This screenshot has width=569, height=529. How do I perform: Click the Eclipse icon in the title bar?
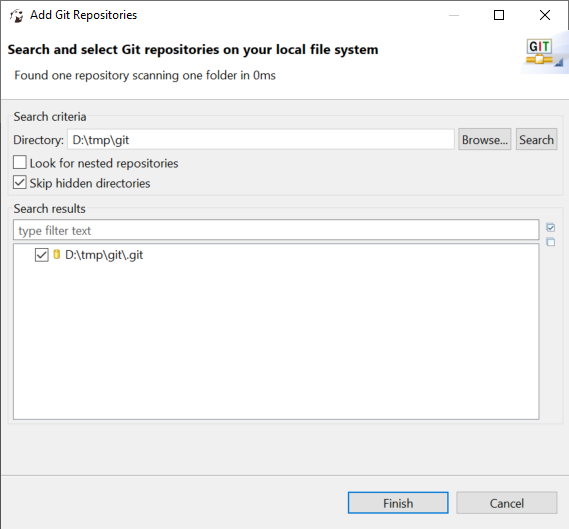coord(16,16)
